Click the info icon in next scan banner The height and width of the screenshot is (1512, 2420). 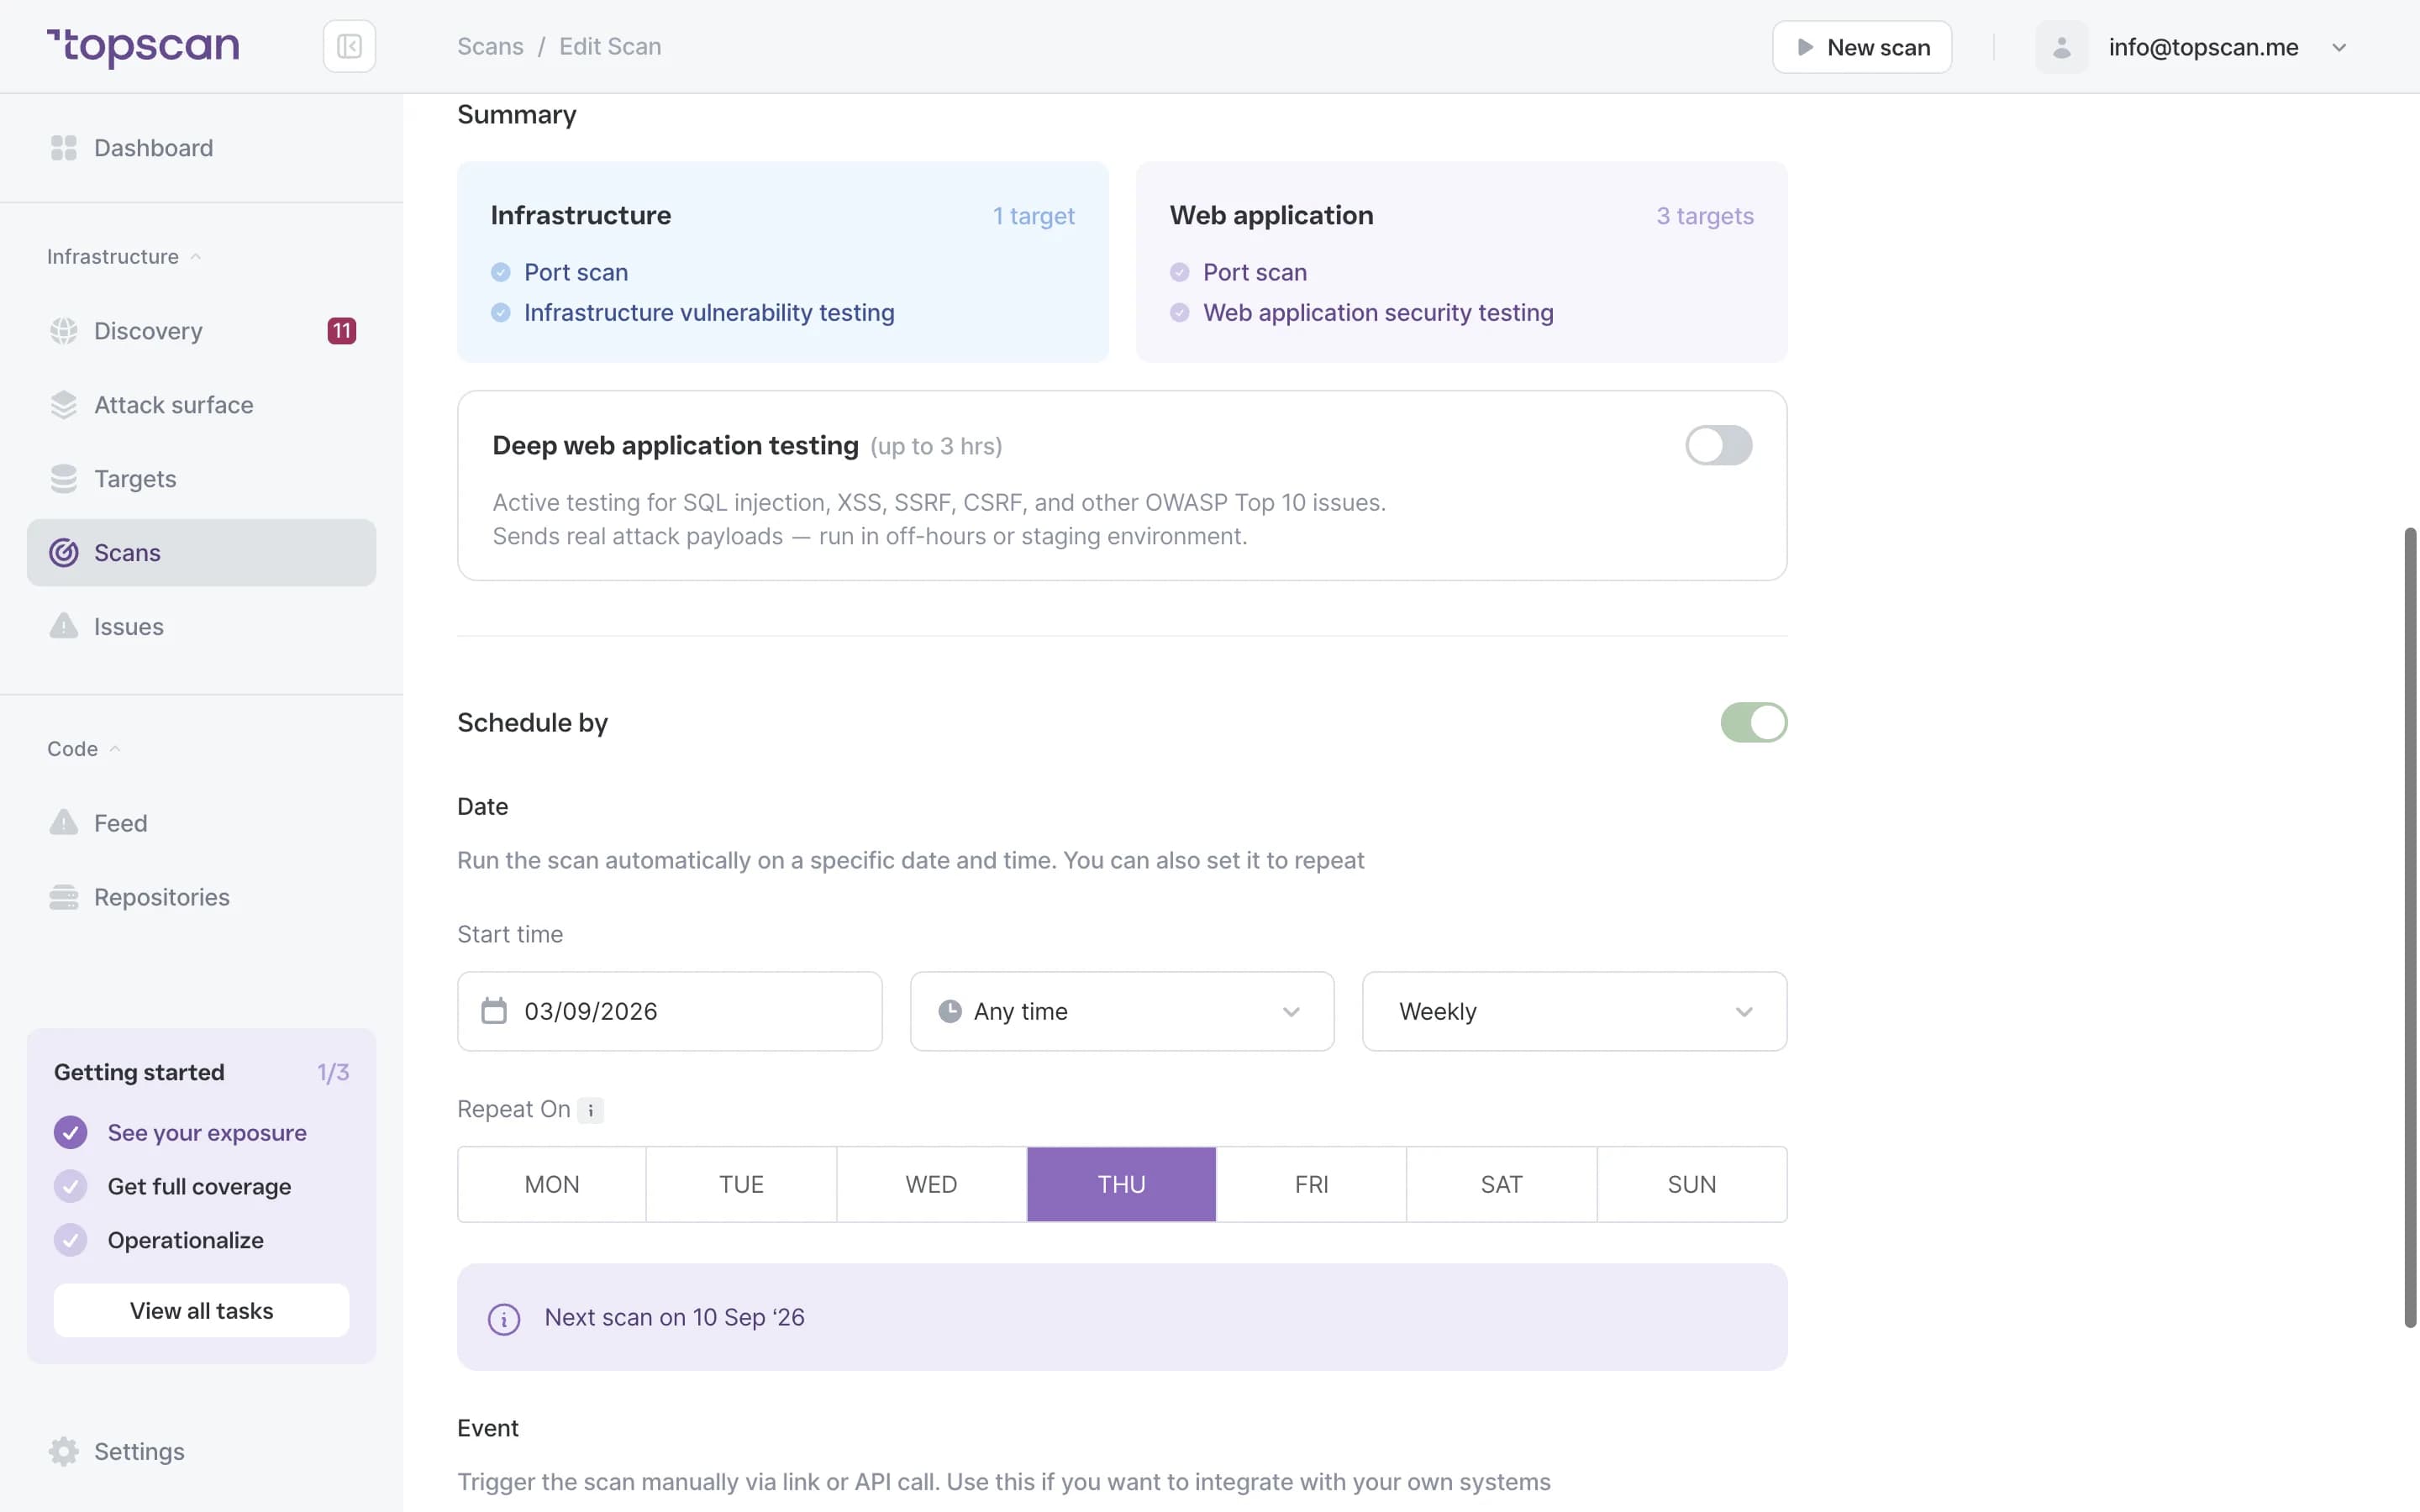pos(503,1318)
